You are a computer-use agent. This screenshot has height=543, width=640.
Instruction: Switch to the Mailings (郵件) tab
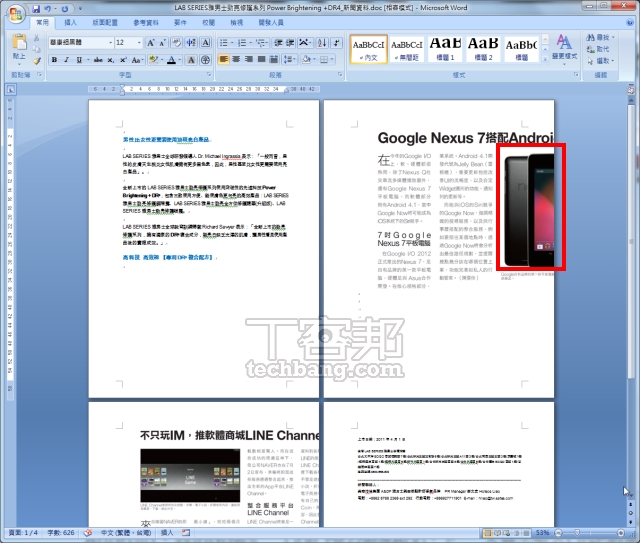[180, 22]
